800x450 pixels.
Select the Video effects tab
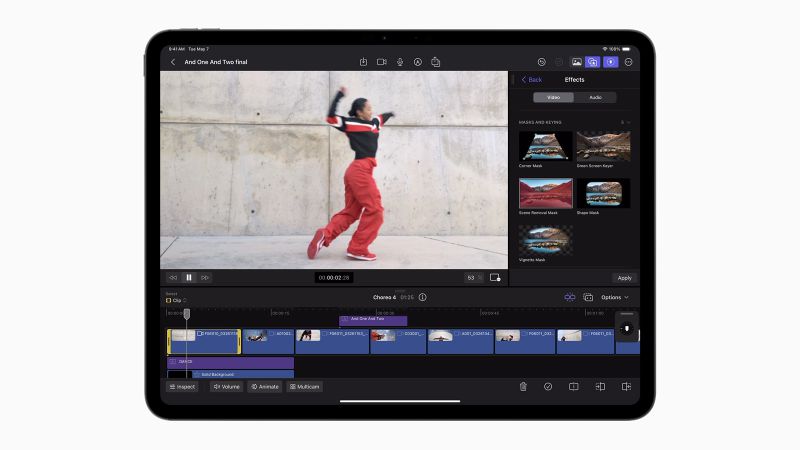tap(553, 98)
